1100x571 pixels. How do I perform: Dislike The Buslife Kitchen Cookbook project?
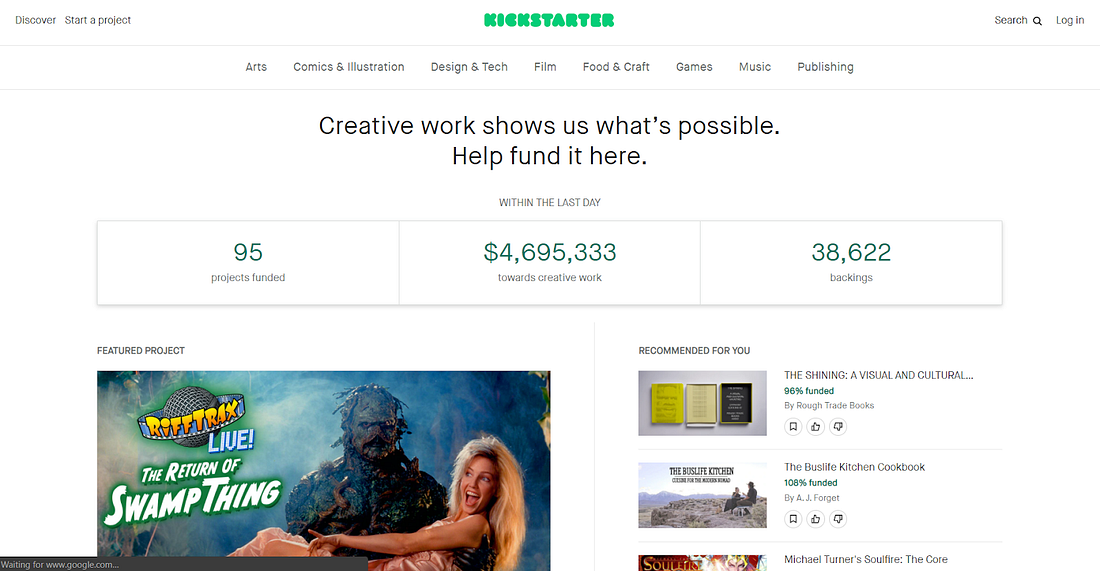pyautogui.click(x=838, y=519)
